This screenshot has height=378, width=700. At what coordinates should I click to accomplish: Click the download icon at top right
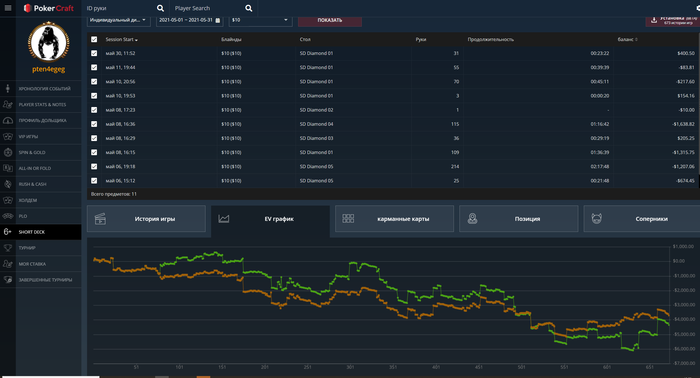[654, 20]
